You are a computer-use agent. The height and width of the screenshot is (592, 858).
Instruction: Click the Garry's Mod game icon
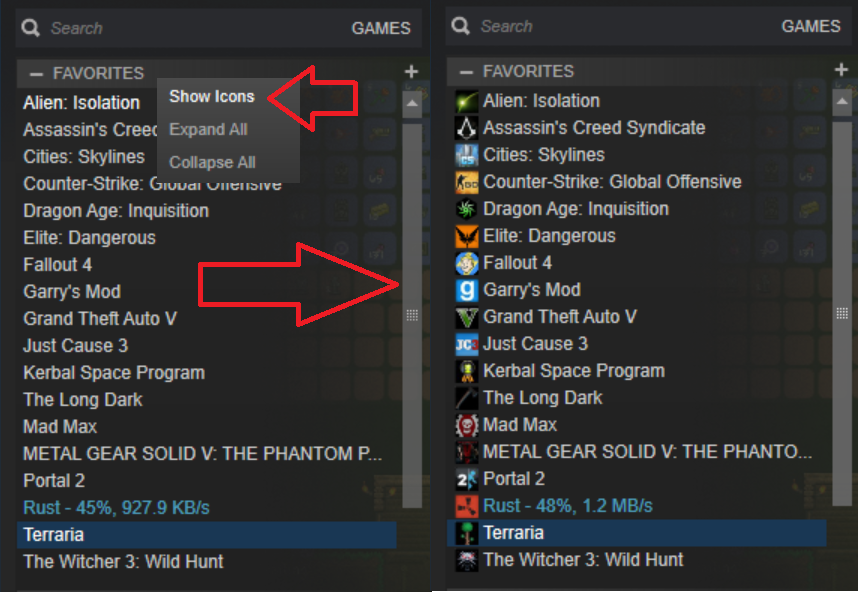(467, 290)
